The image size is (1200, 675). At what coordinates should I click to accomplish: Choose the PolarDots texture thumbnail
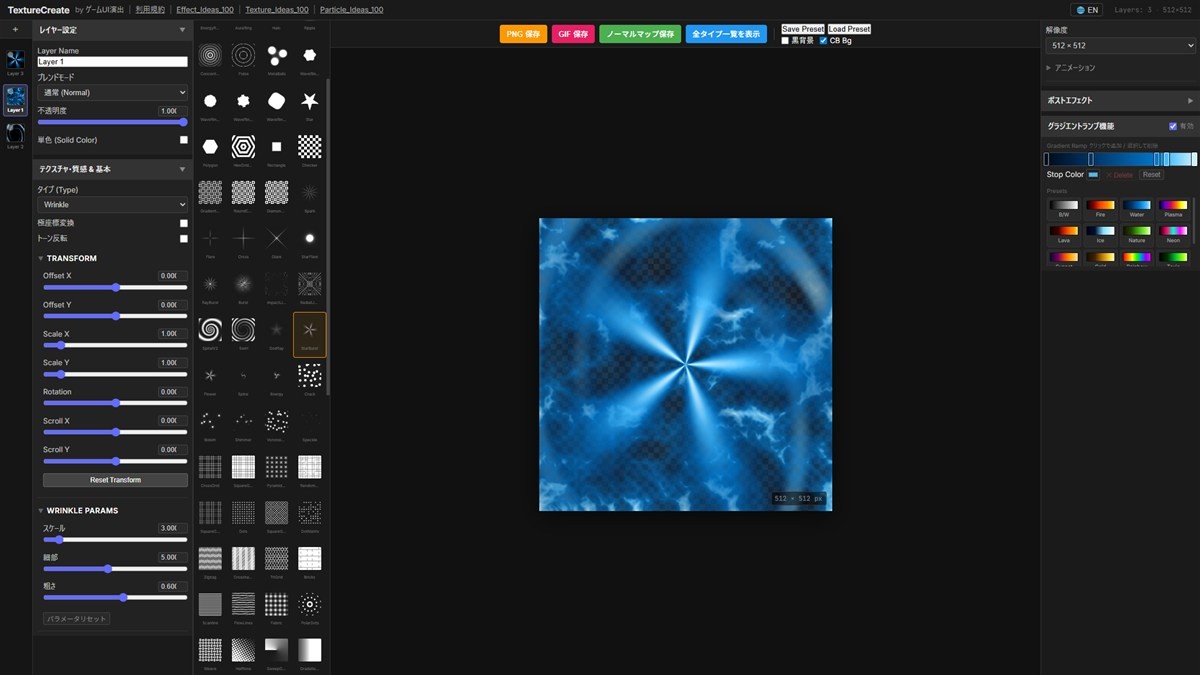click(x=310, y=604)
